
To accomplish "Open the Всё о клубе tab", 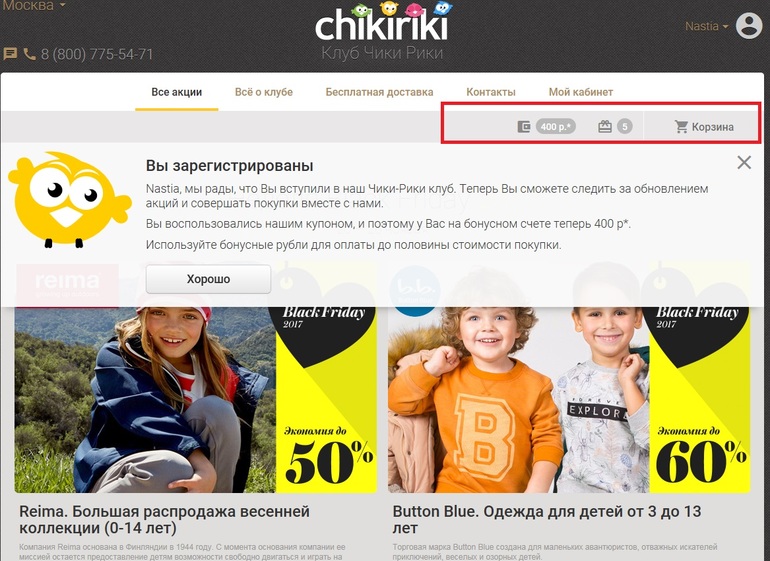I will [x=264, y=92].
